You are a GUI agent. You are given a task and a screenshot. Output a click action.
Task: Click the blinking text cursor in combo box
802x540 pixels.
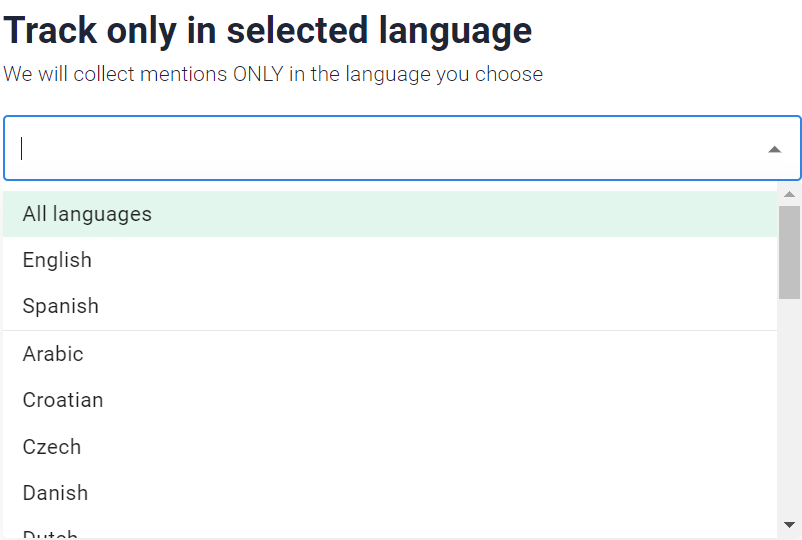(22, 149)
